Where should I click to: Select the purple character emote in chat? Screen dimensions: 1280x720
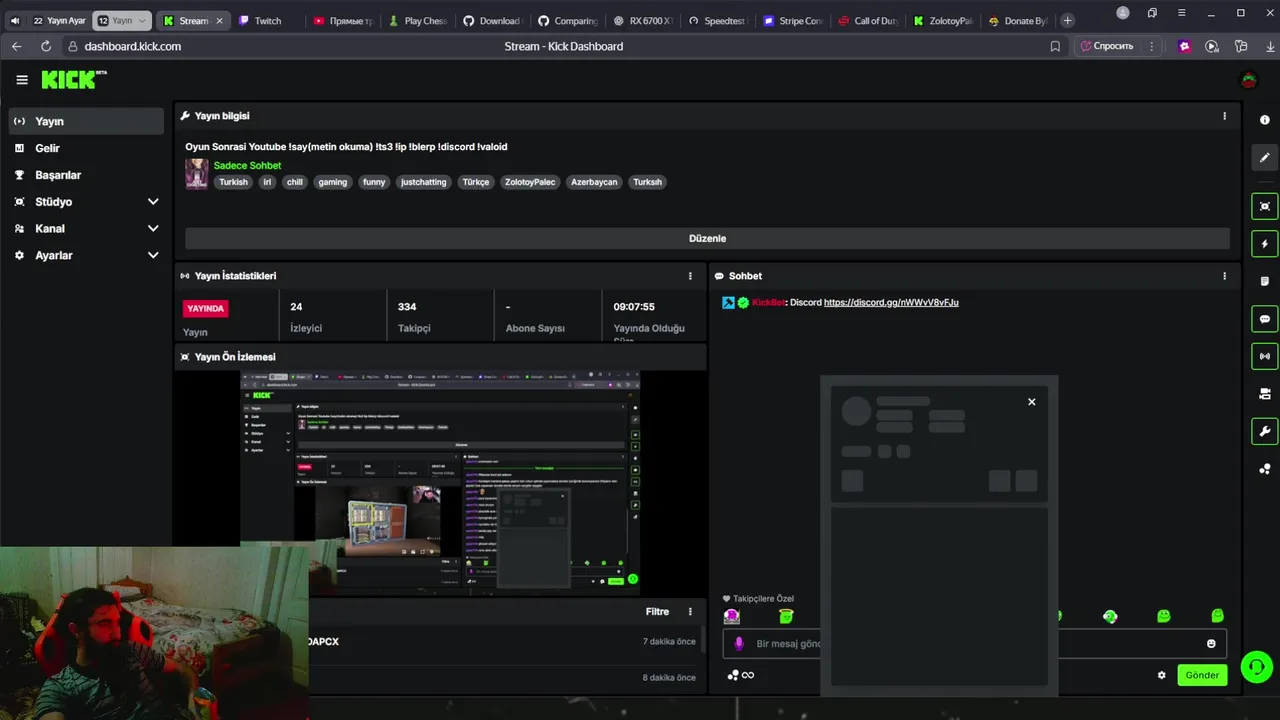[732, 616]
